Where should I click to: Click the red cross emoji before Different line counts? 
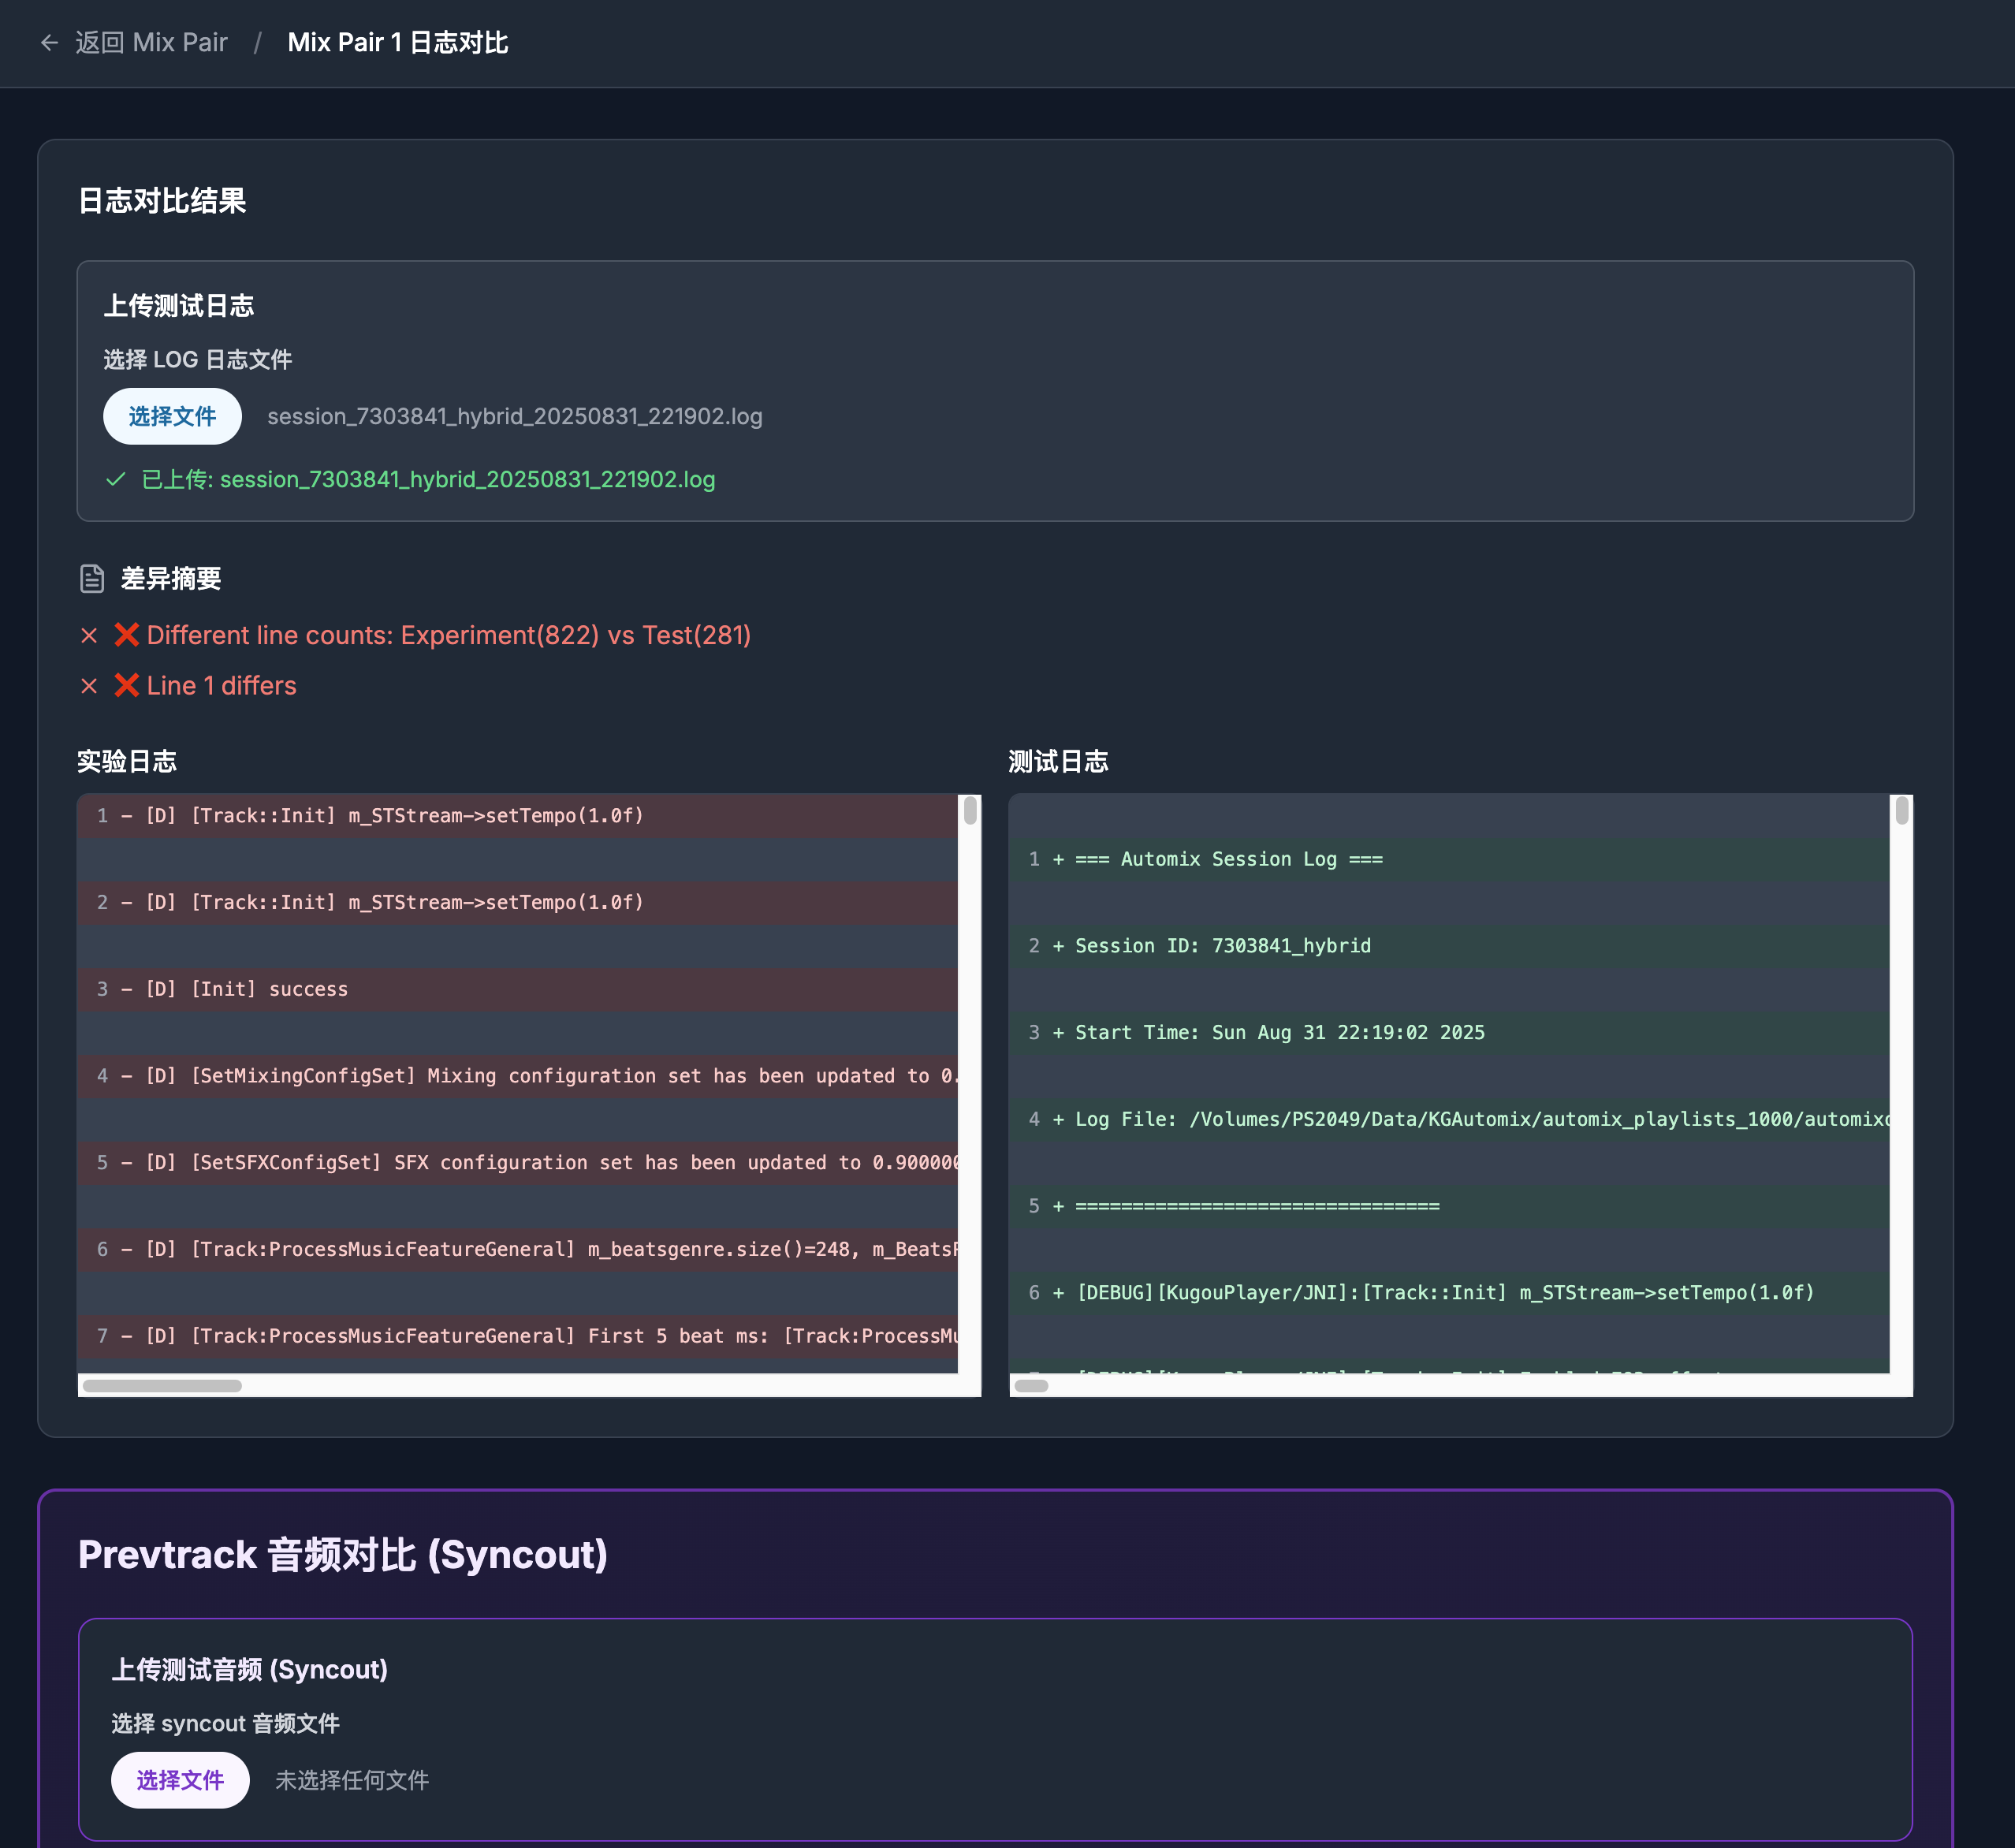tap(127, 635)
